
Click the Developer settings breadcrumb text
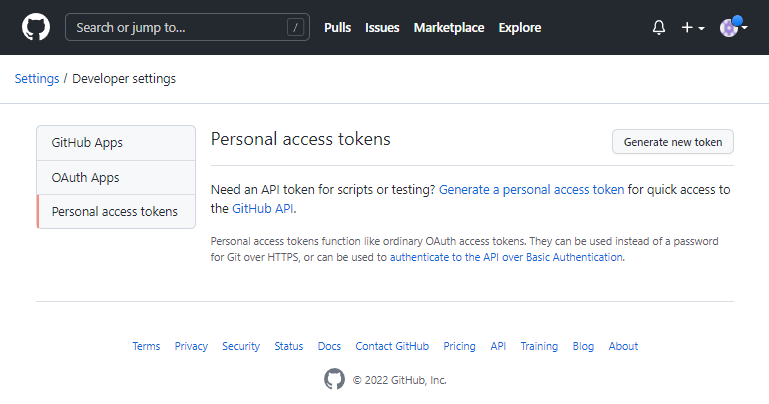[x=124, y=79]
